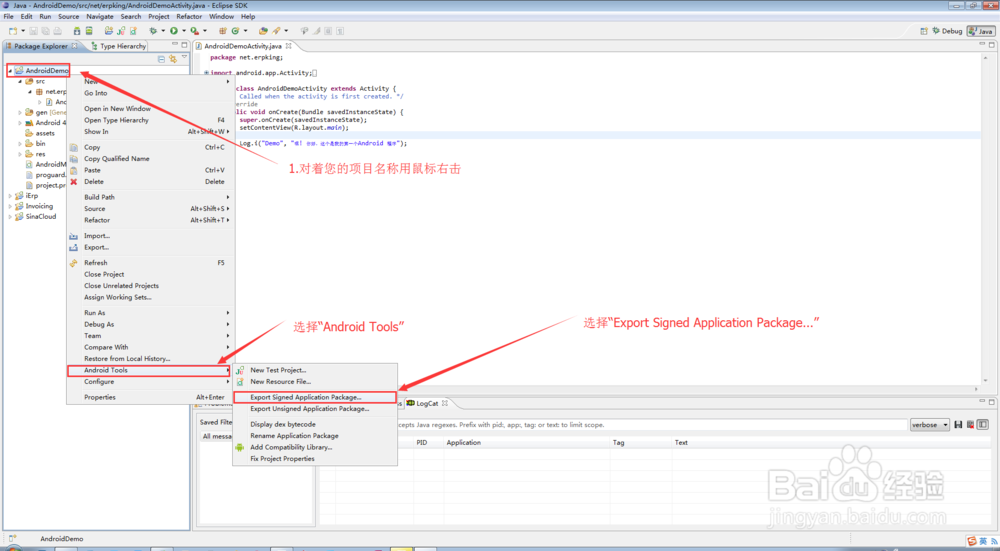Open the Window menu
This screenshot has width=1000, height=551.
pyautogui.click(x=221, y=17)
